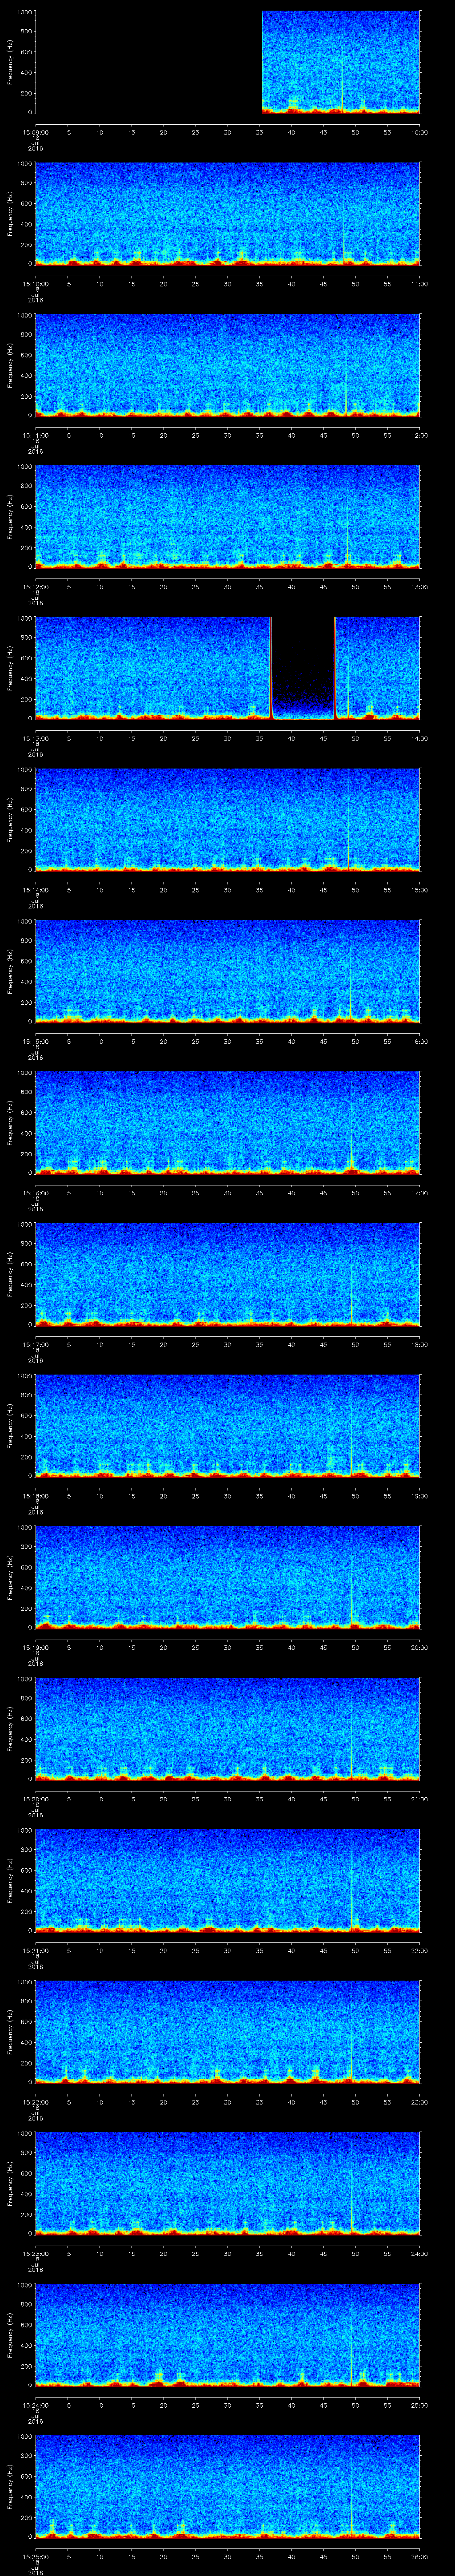Click the 15:16:00 start time label
This screenshot has height=2576, width=455.
(x=35, y=1193)
